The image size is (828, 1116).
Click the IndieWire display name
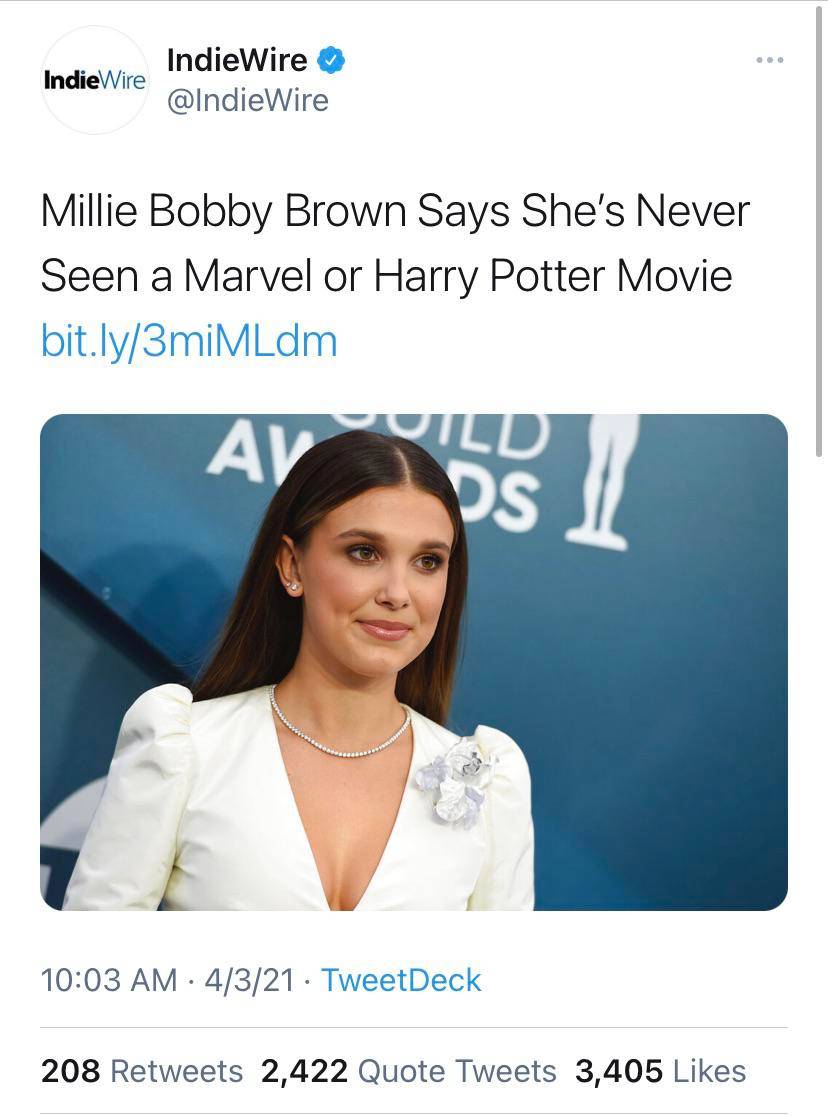[237, 61]
